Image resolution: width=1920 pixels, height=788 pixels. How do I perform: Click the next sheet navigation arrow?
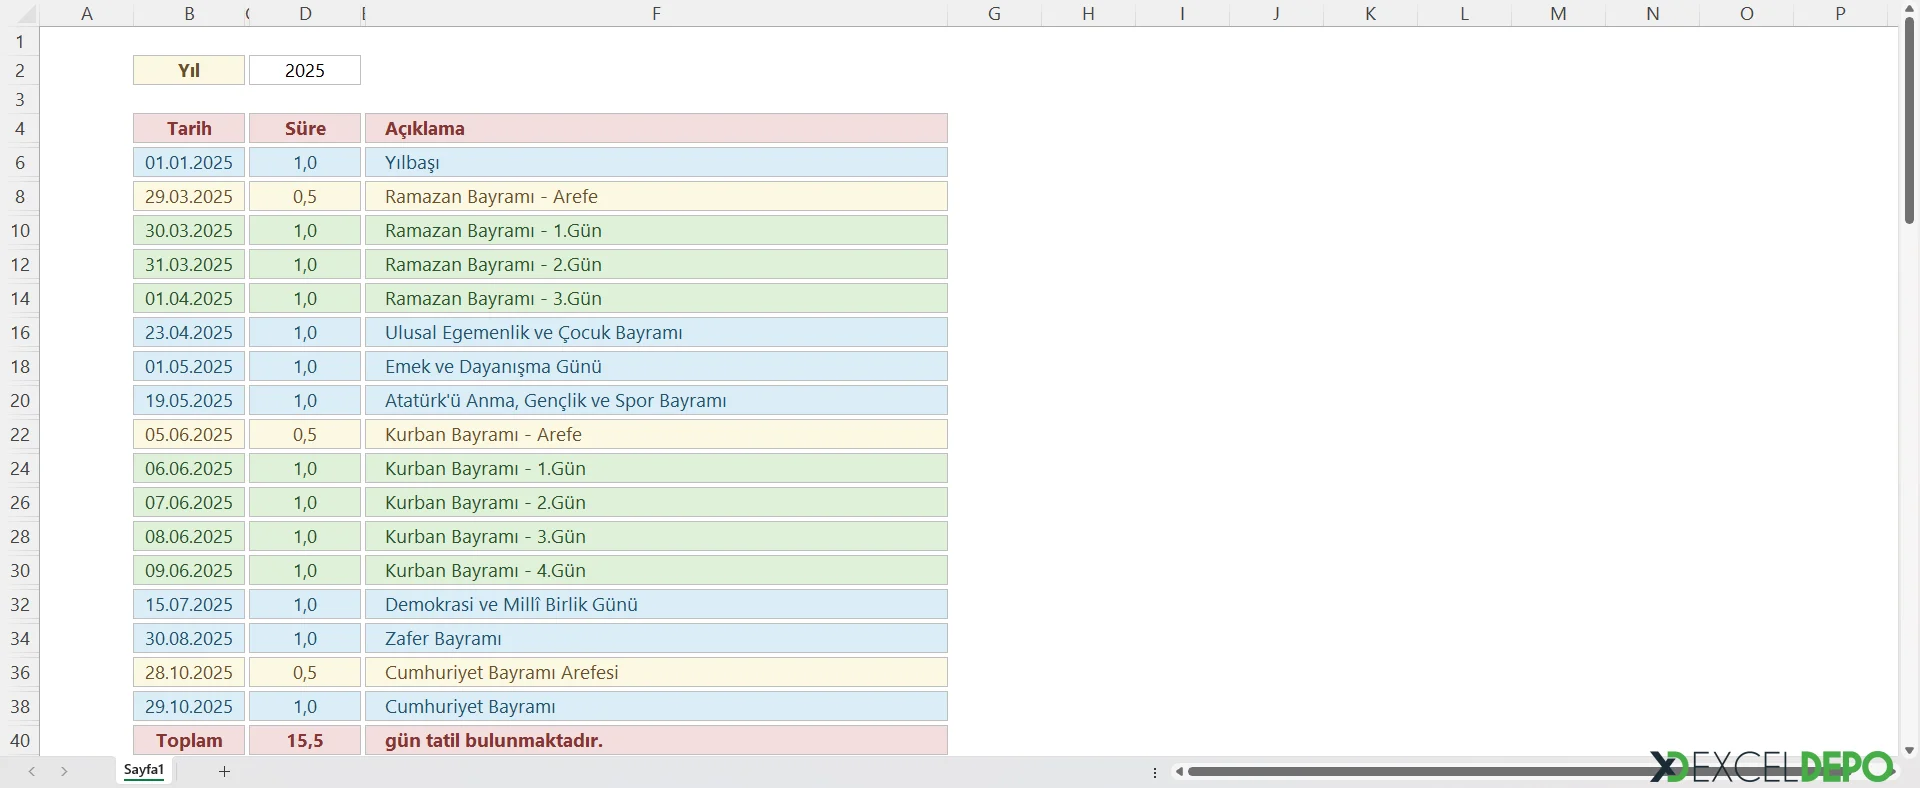[x=64, y=771]
